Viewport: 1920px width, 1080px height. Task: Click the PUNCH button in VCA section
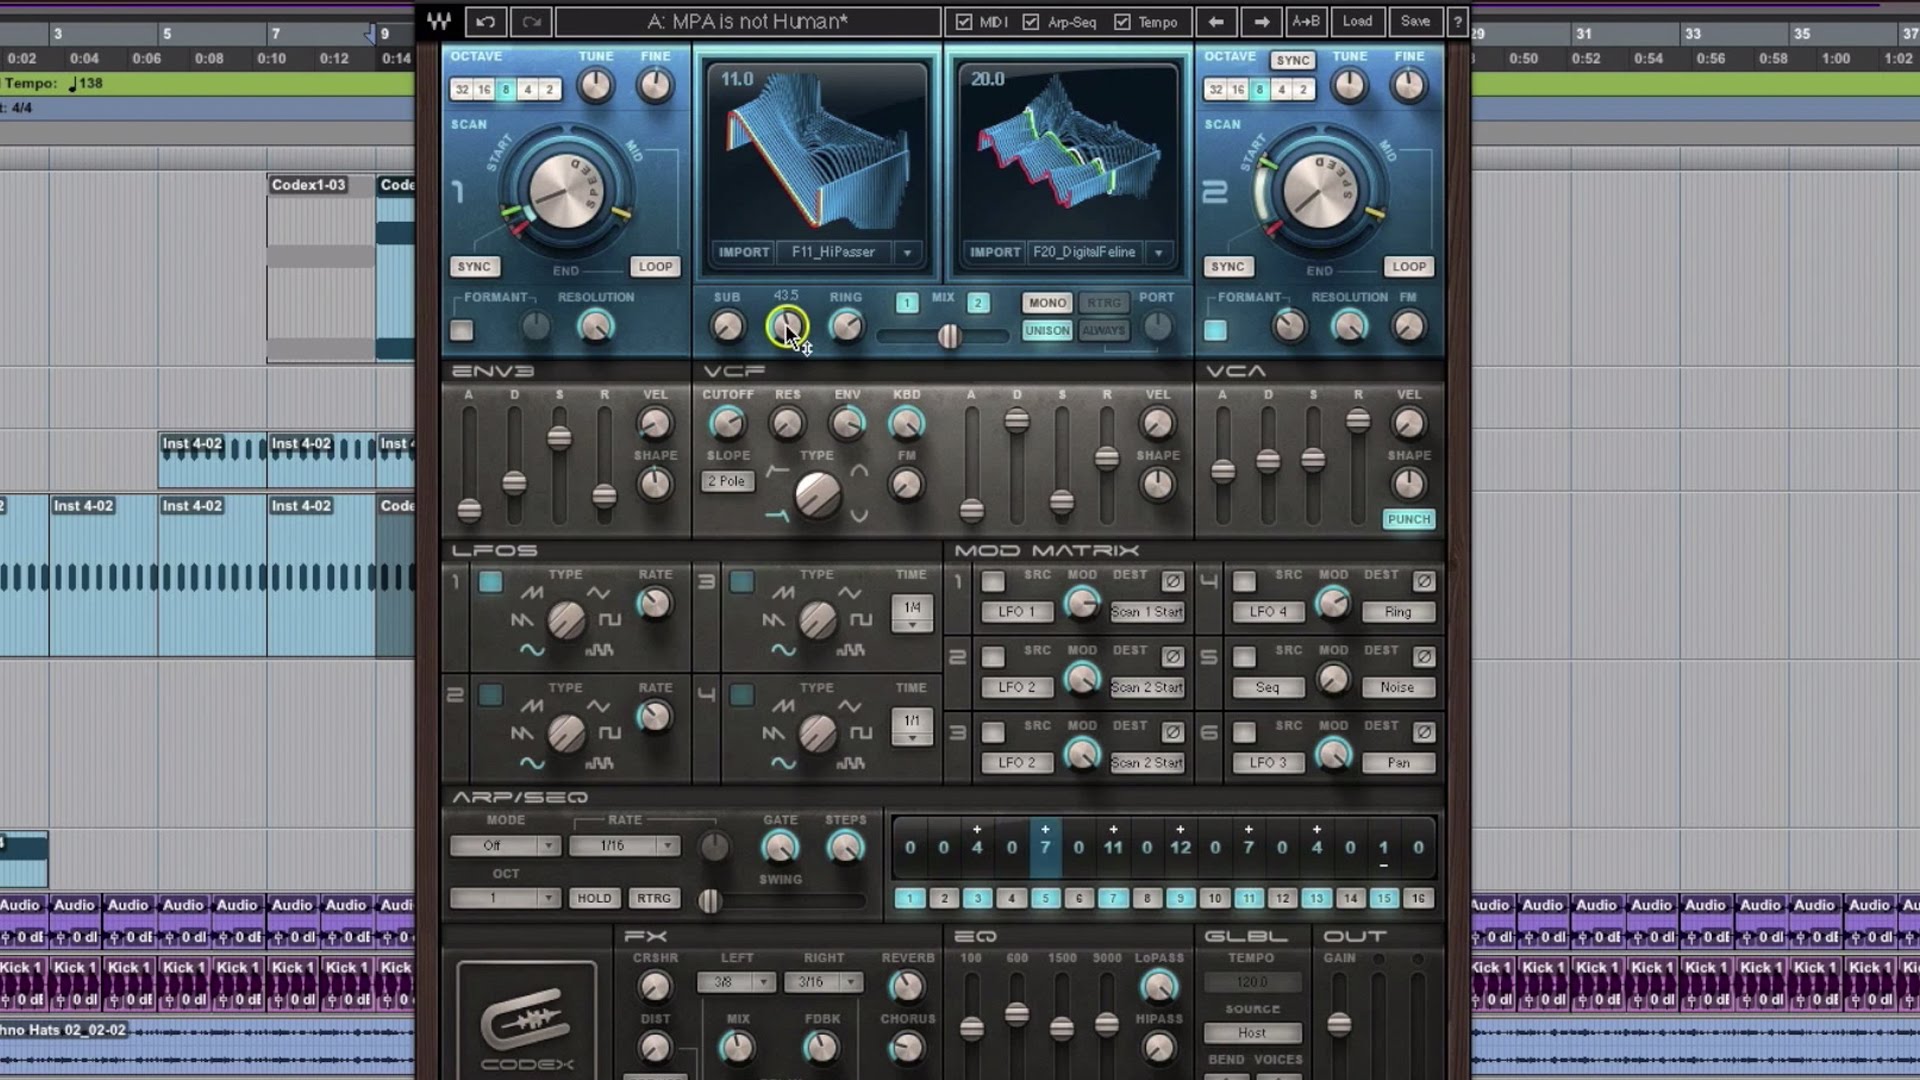point(1407,518)
